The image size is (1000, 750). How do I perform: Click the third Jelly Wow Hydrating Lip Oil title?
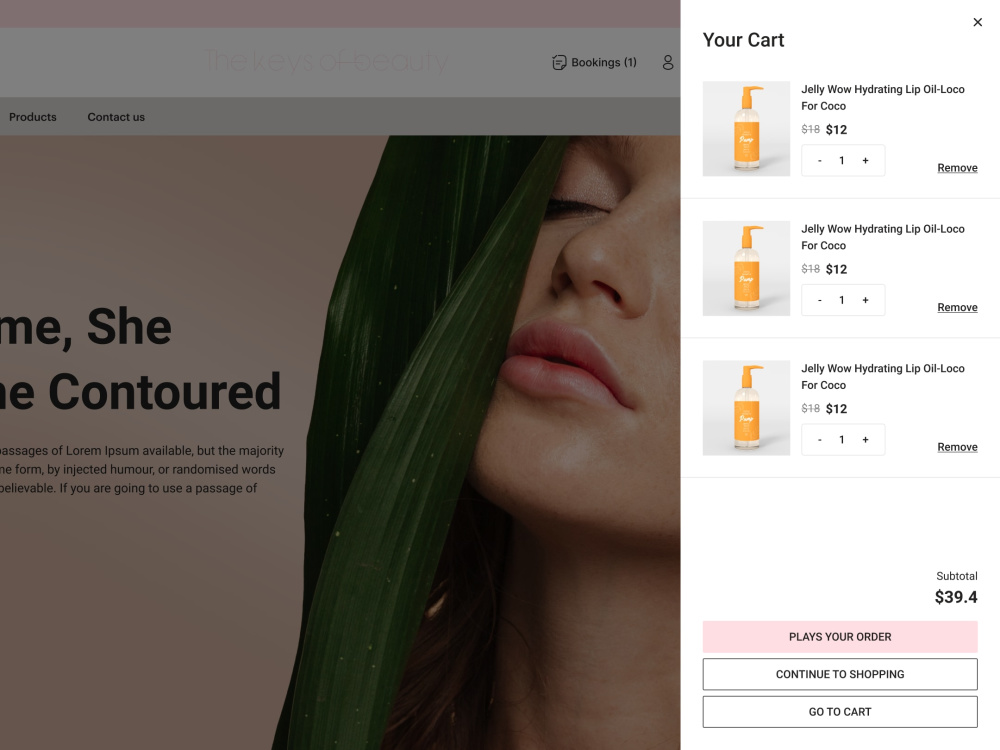[x=883, y=377]
